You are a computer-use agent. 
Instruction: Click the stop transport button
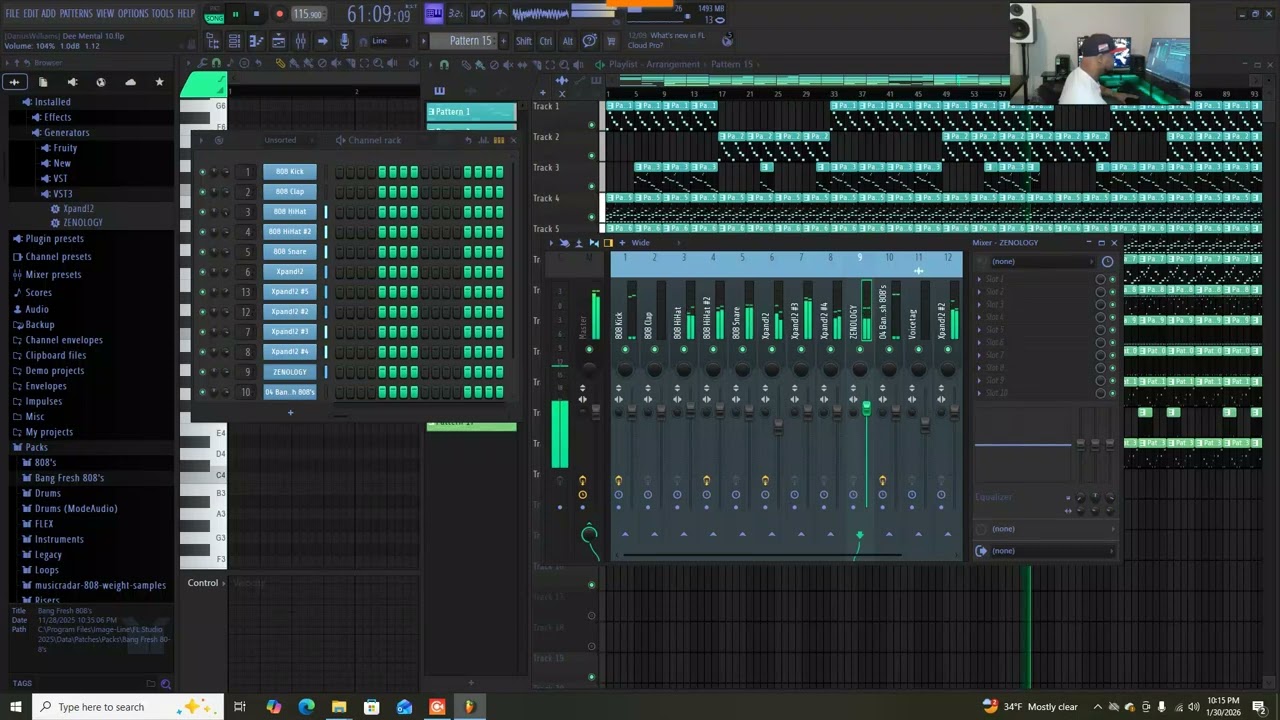tap(256, 14)
